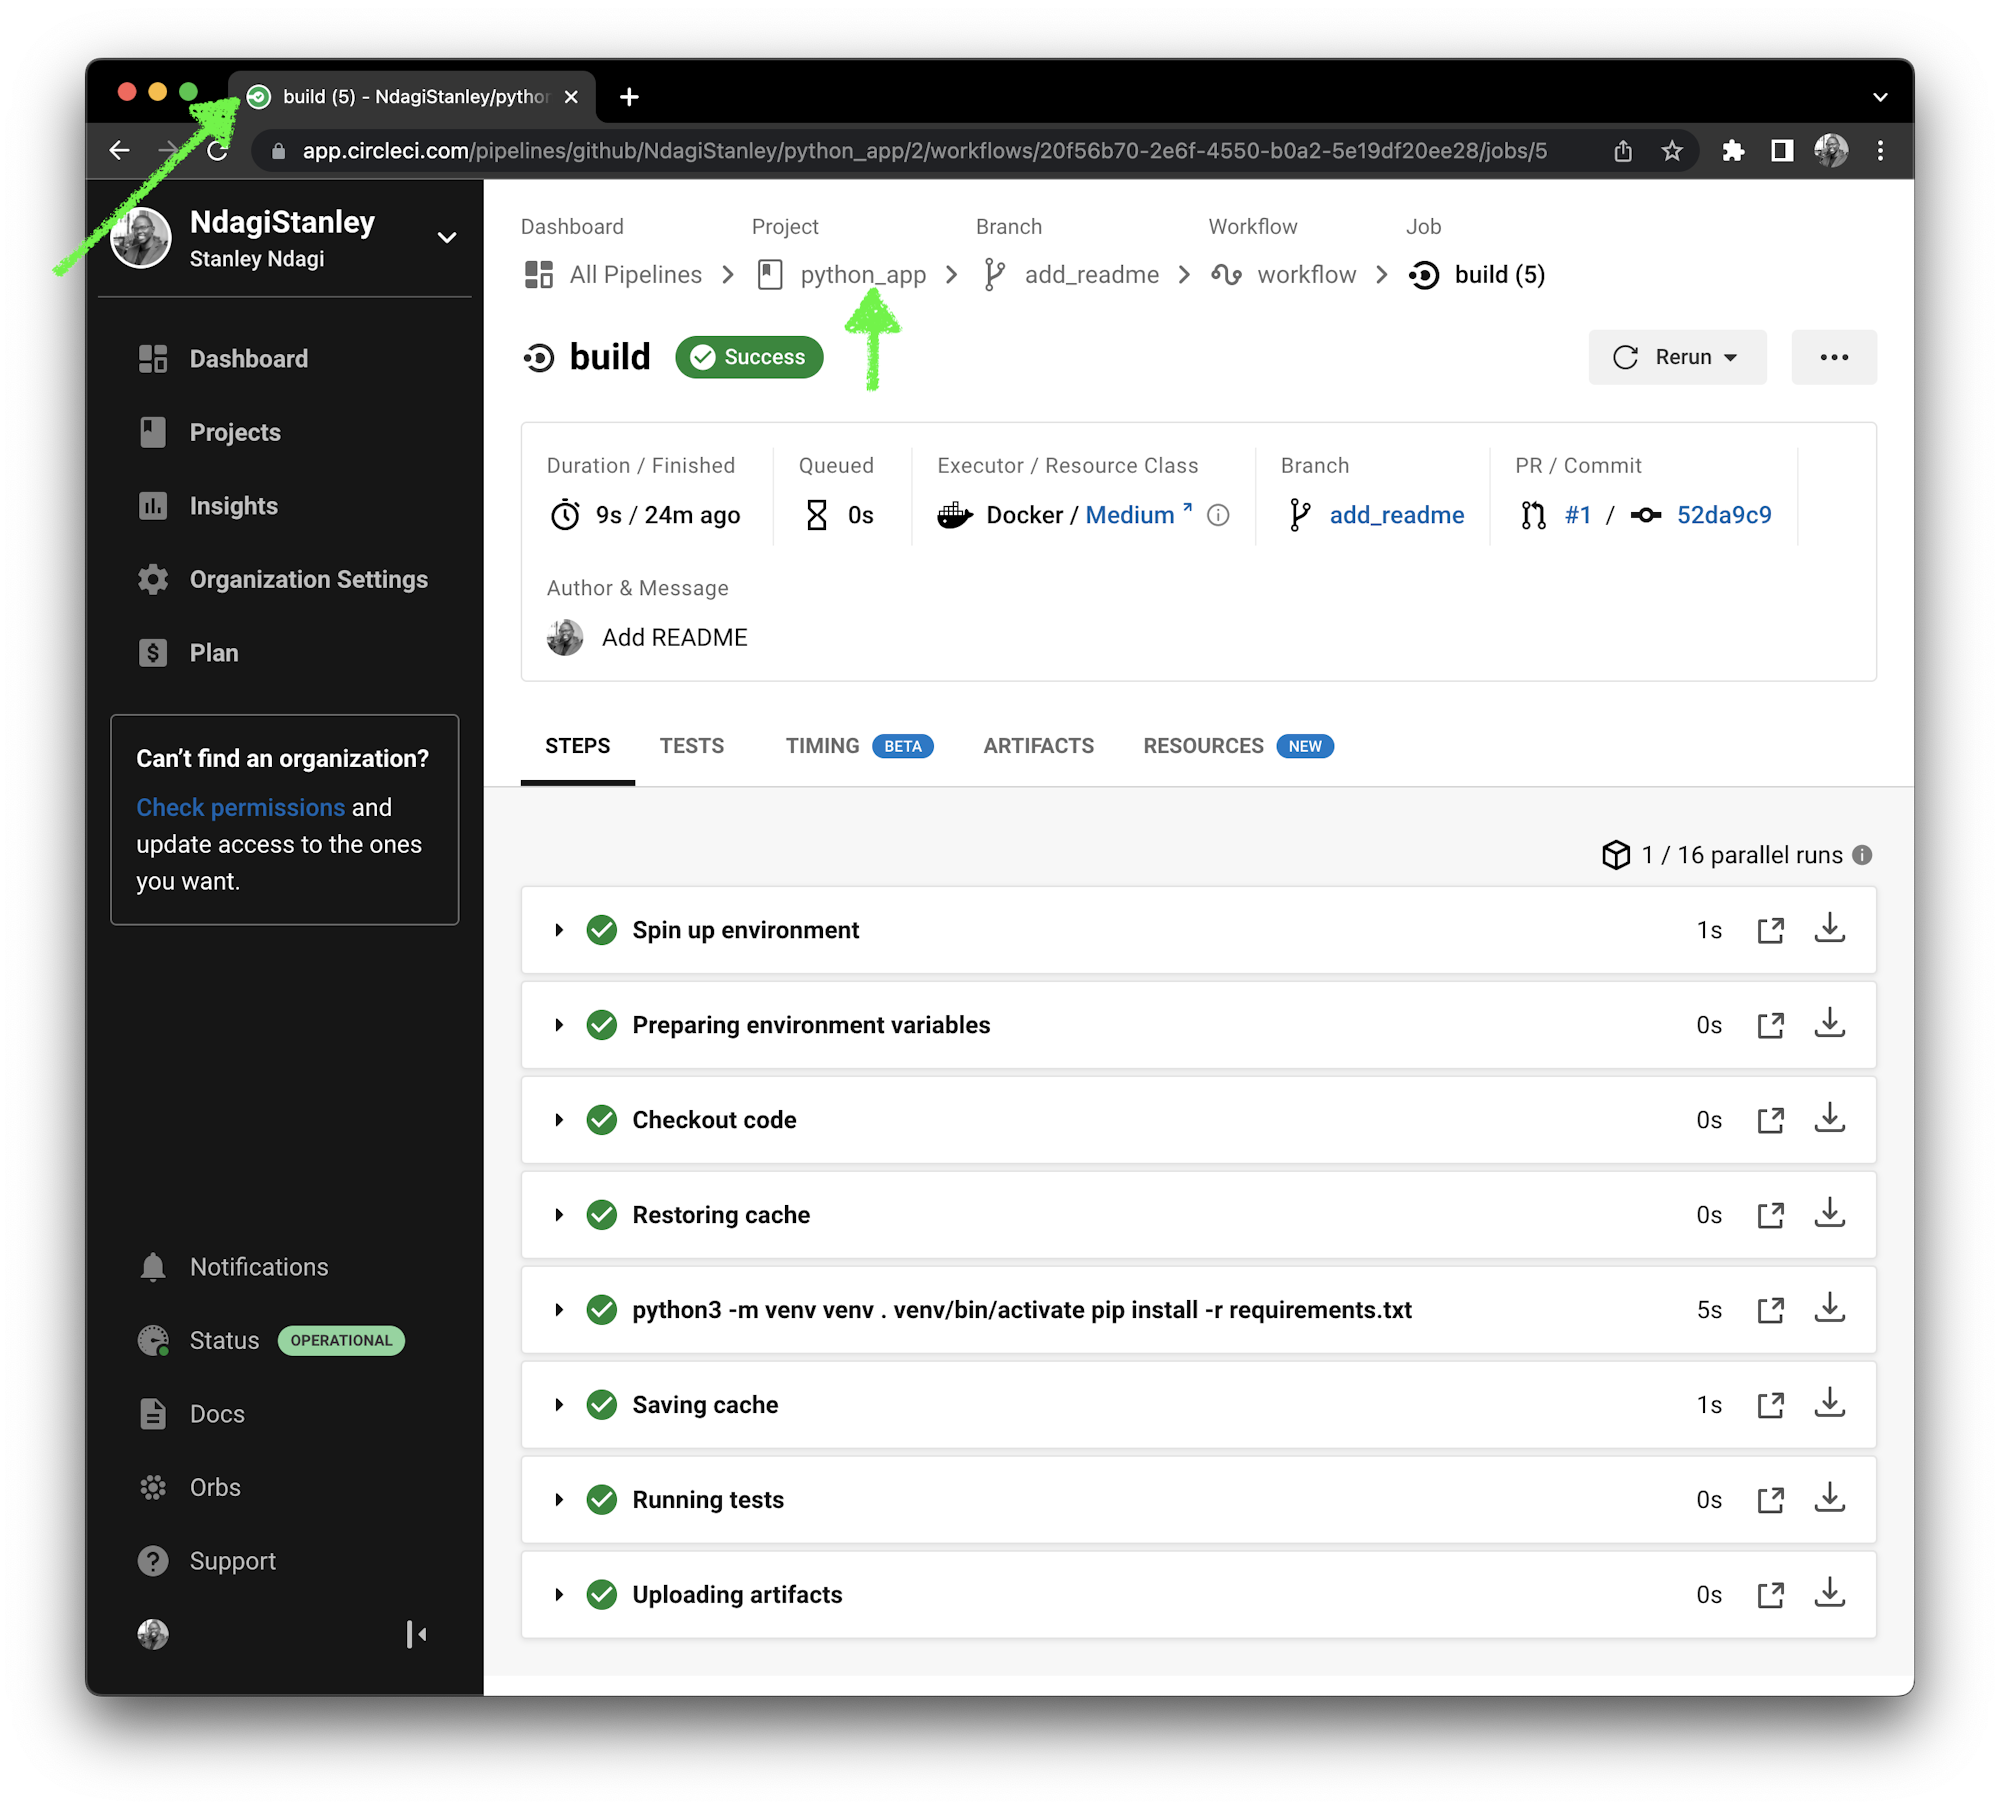Download Checkout code step output
Viewport: 2000px width, 1809px height.
[1829, 1118]
